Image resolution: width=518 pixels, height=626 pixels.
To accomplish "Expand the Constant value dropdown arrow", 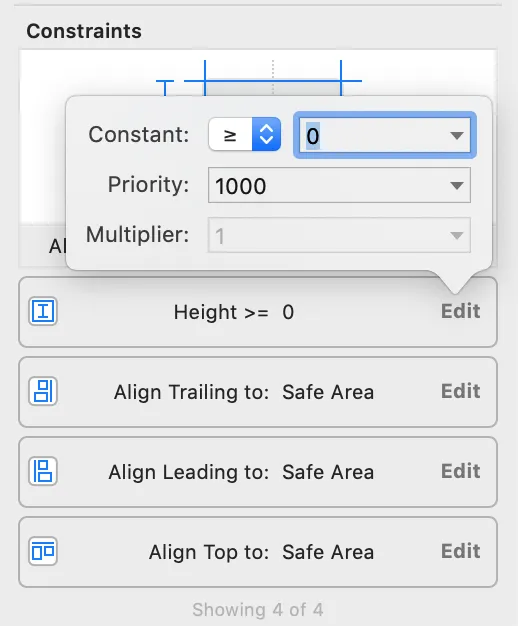I will 456,135.
